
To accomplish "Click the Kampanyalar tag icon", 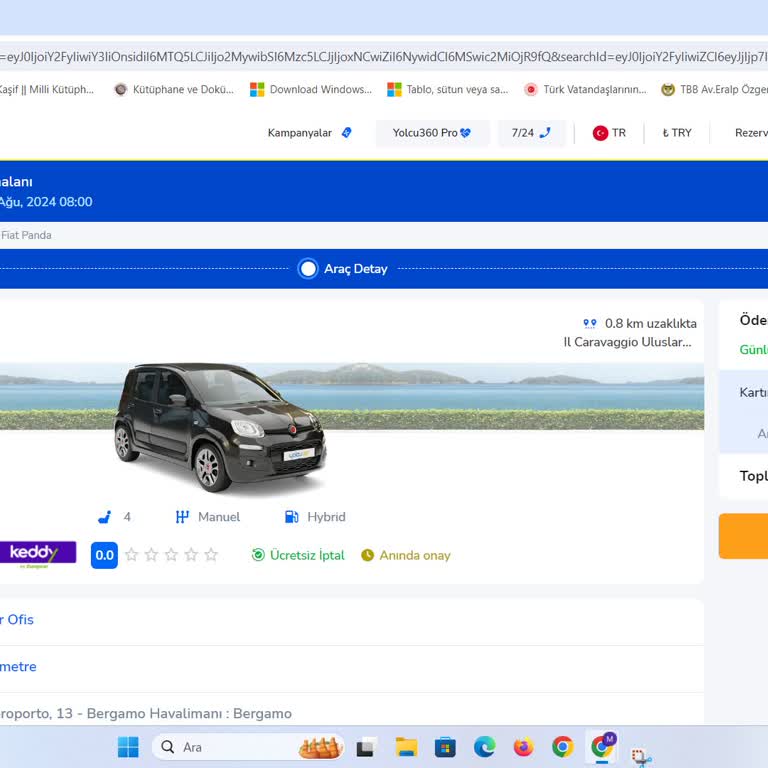I will 346,133.
